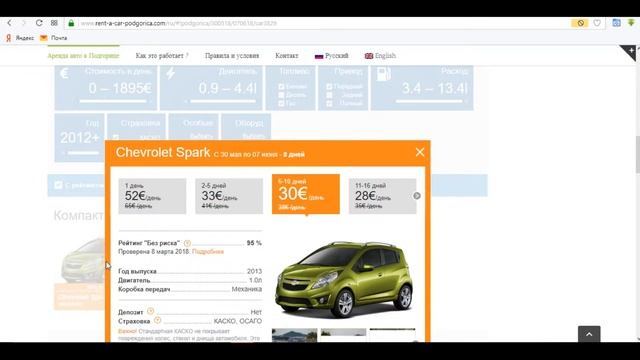Click the lightning icon in engine filter
The image size is (640, 360).
(171, 73)
